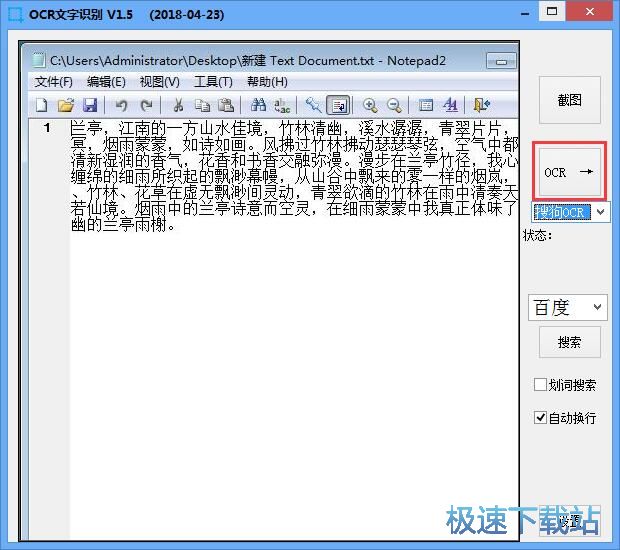Click the Undo arrow icon

click(x=121, y=105)
